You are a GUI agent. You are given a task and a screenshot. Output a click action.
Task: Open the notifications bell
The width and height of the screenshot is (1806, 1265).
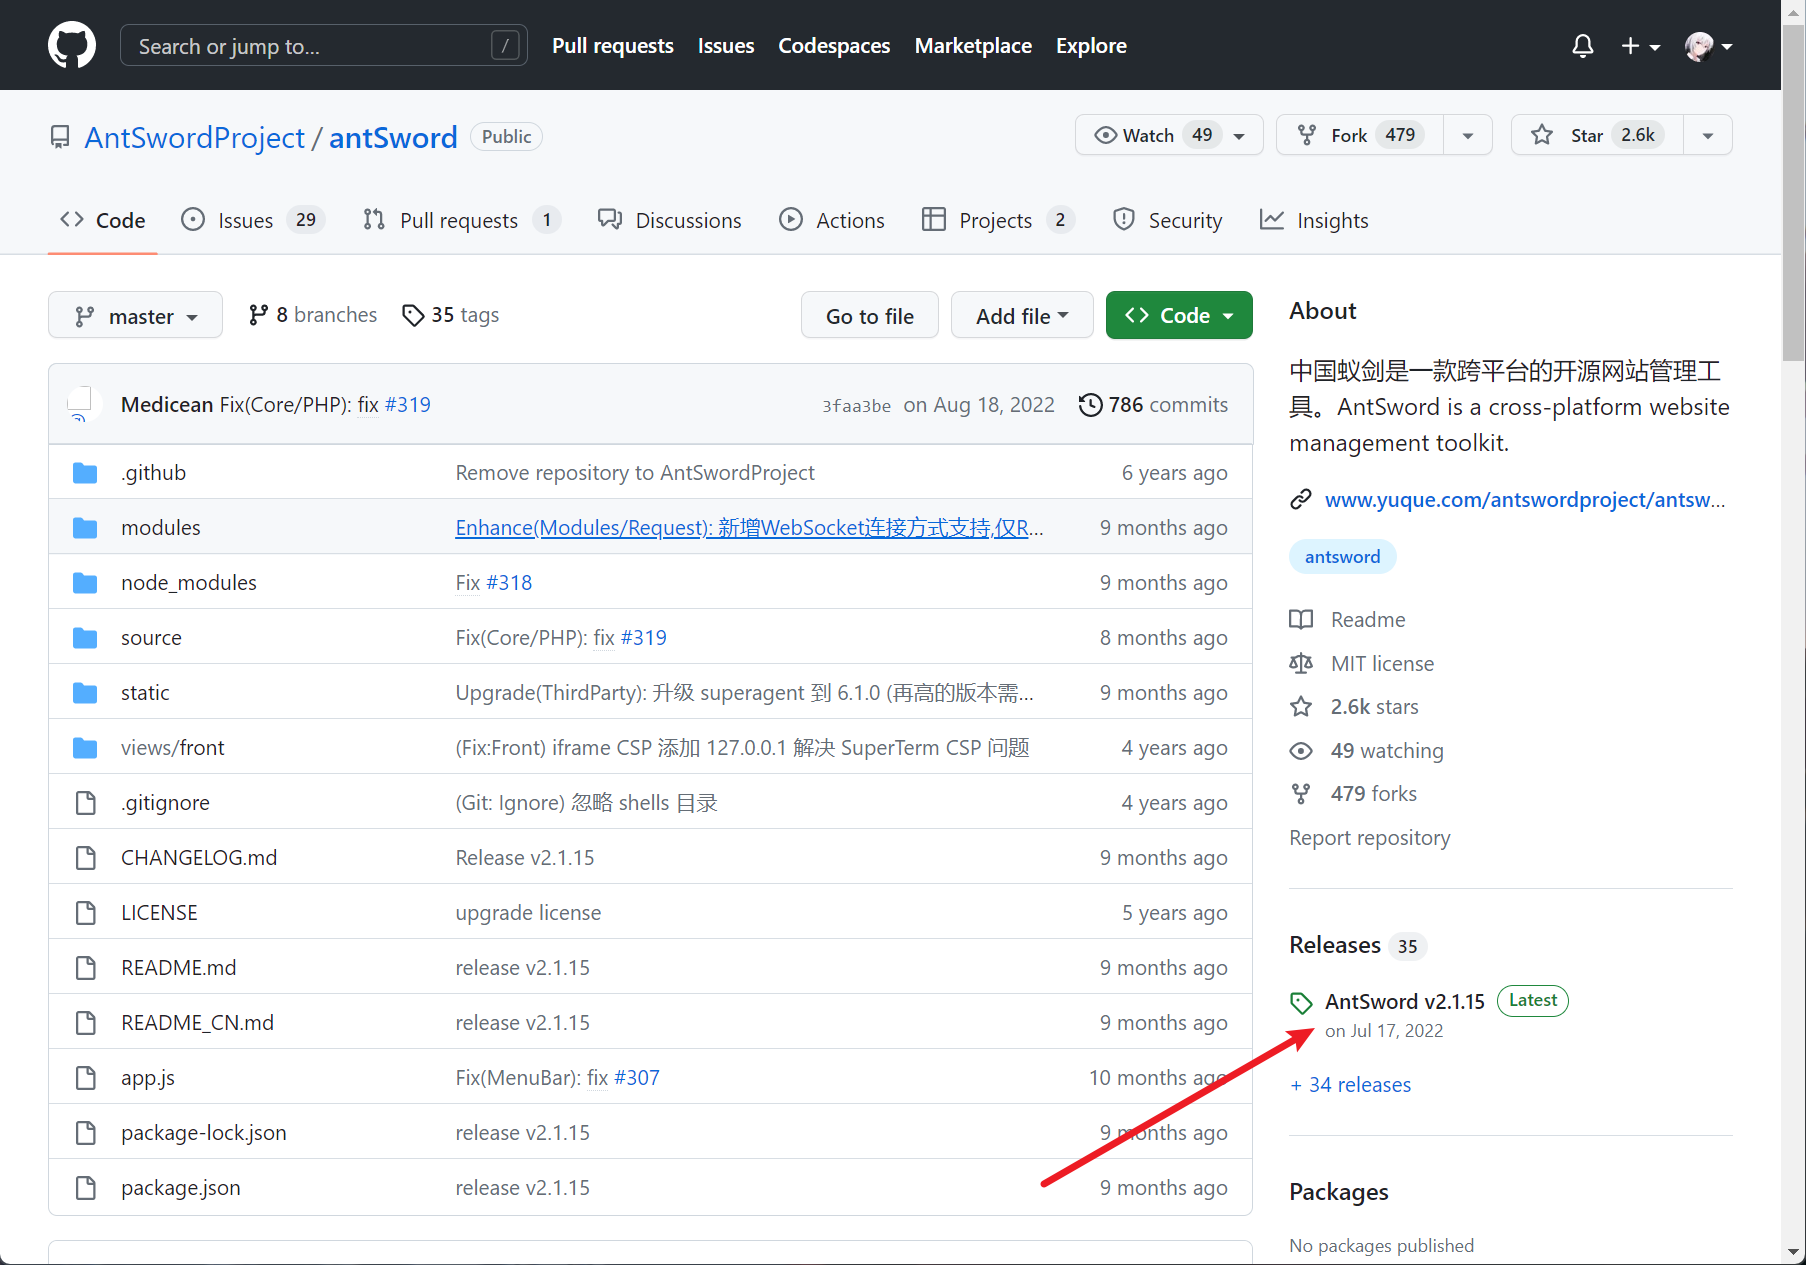point(1582,46)
